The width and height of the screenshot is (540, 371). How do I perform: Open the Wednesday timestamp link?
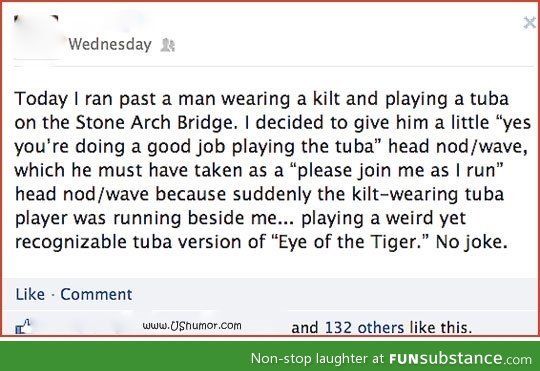tap(110, 44)
